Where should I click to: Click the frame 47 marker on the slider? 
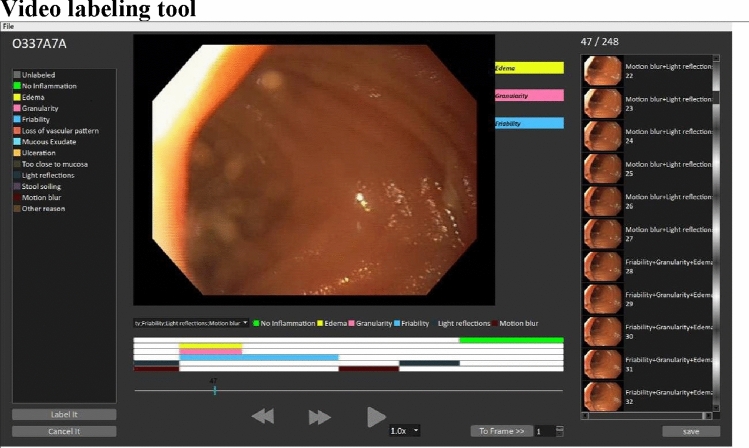click(215, 390)
